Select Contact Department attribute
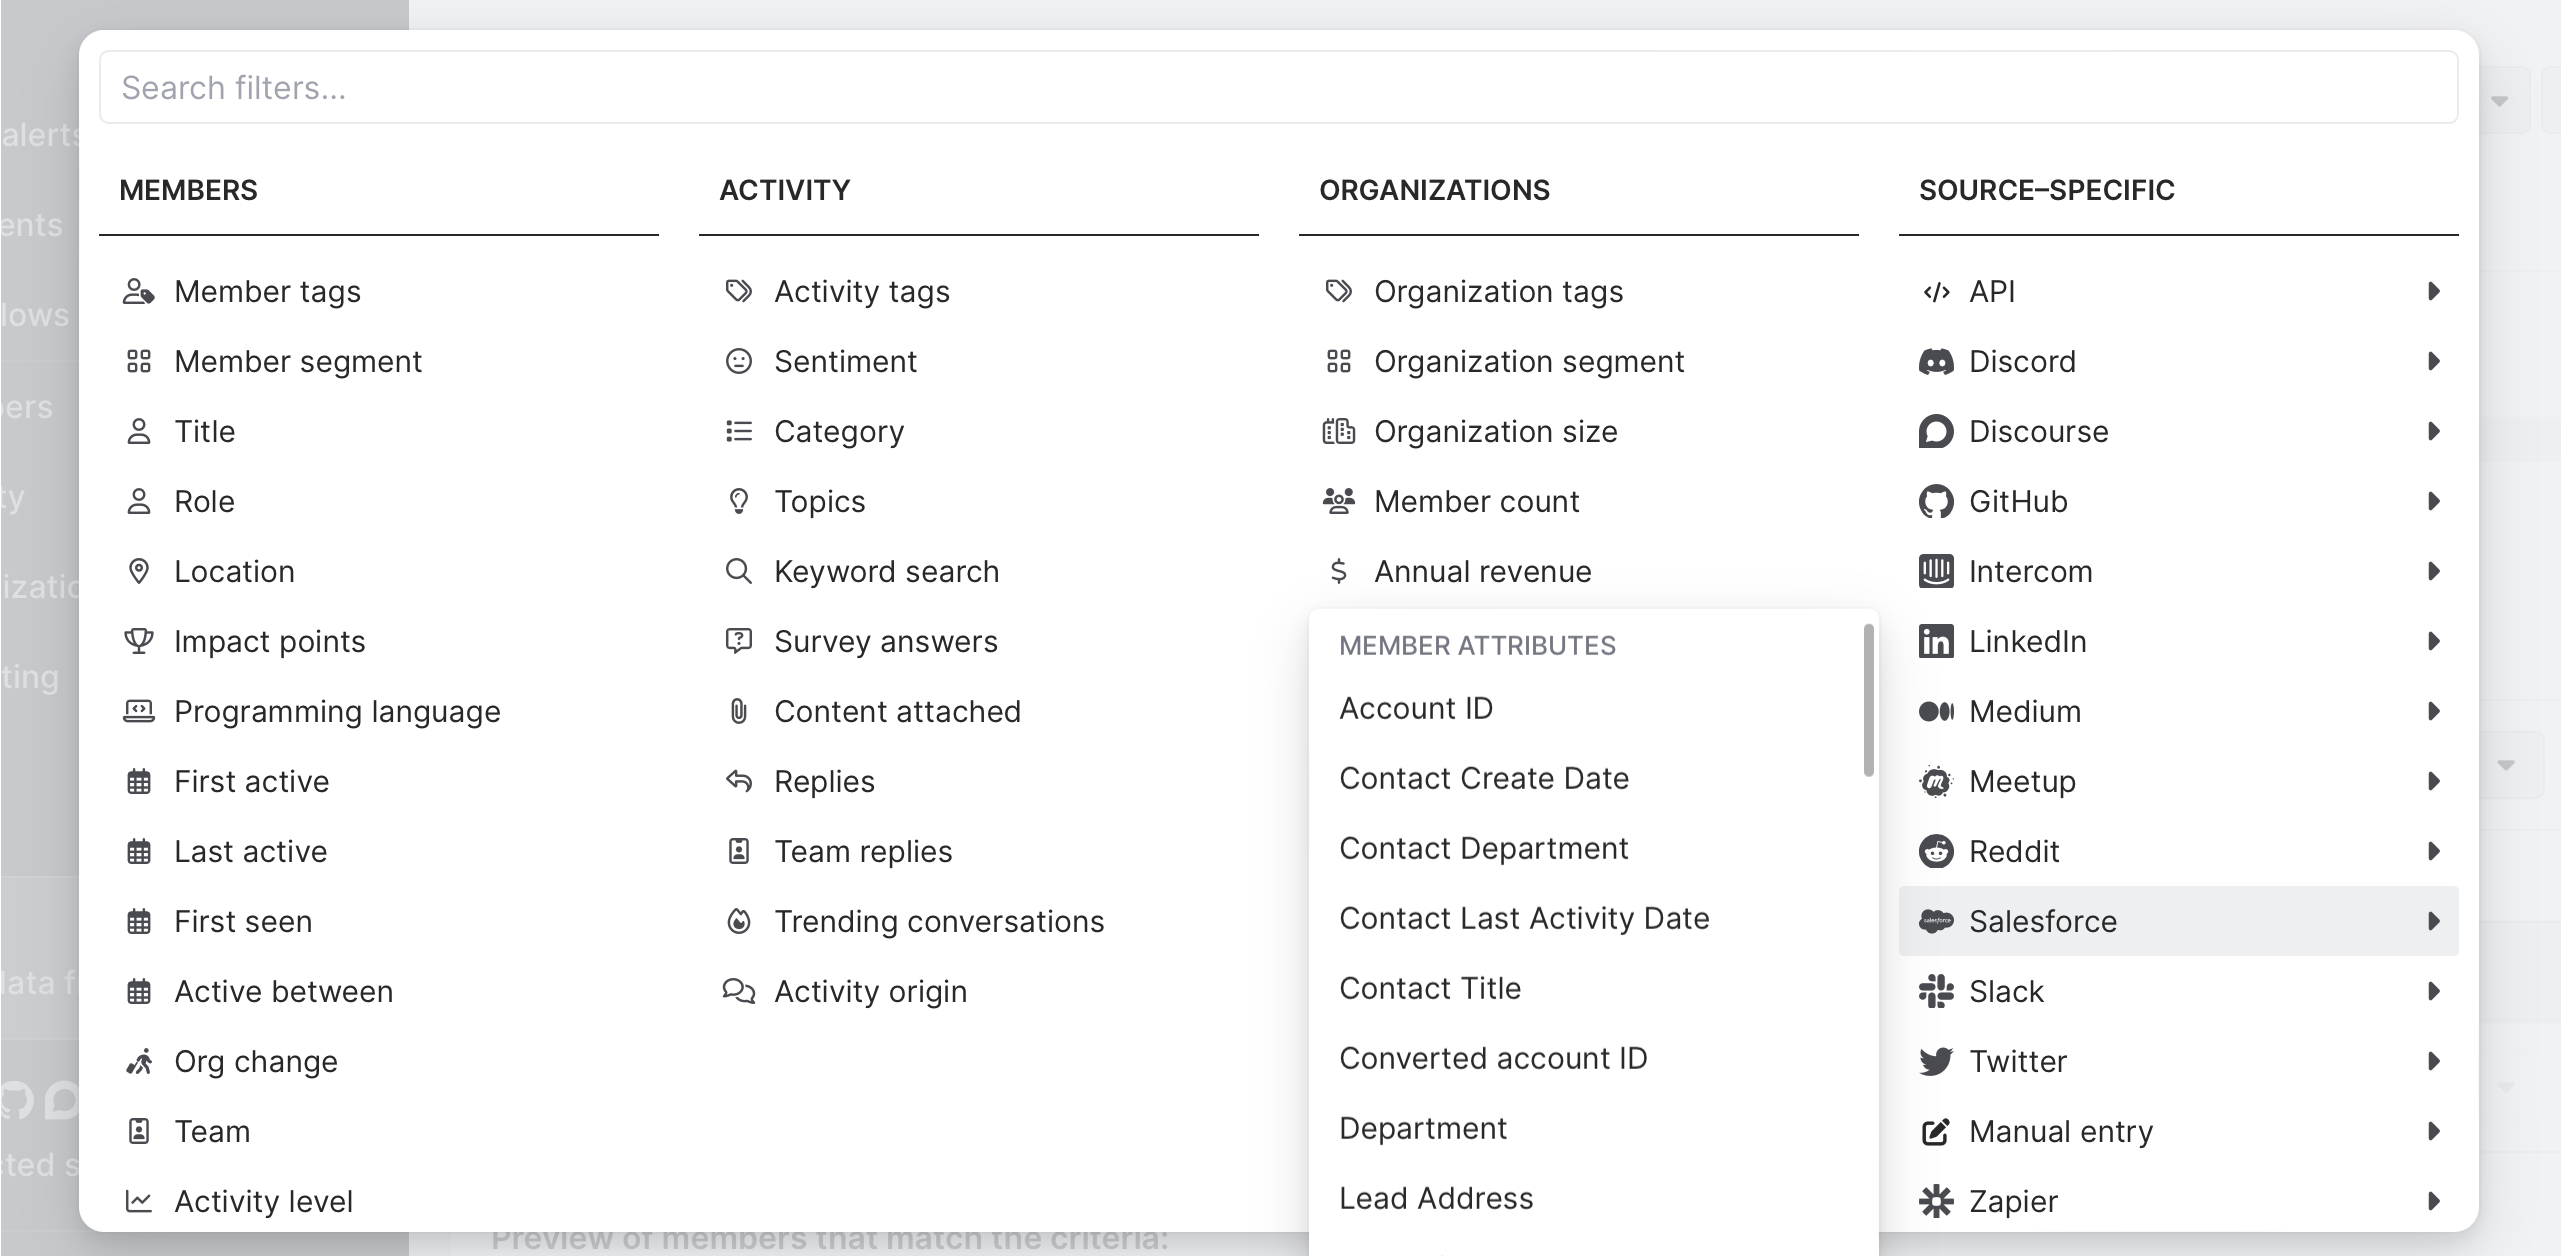The image size is (2561, 1256). pyautogui.click(x=1483, y=848)
